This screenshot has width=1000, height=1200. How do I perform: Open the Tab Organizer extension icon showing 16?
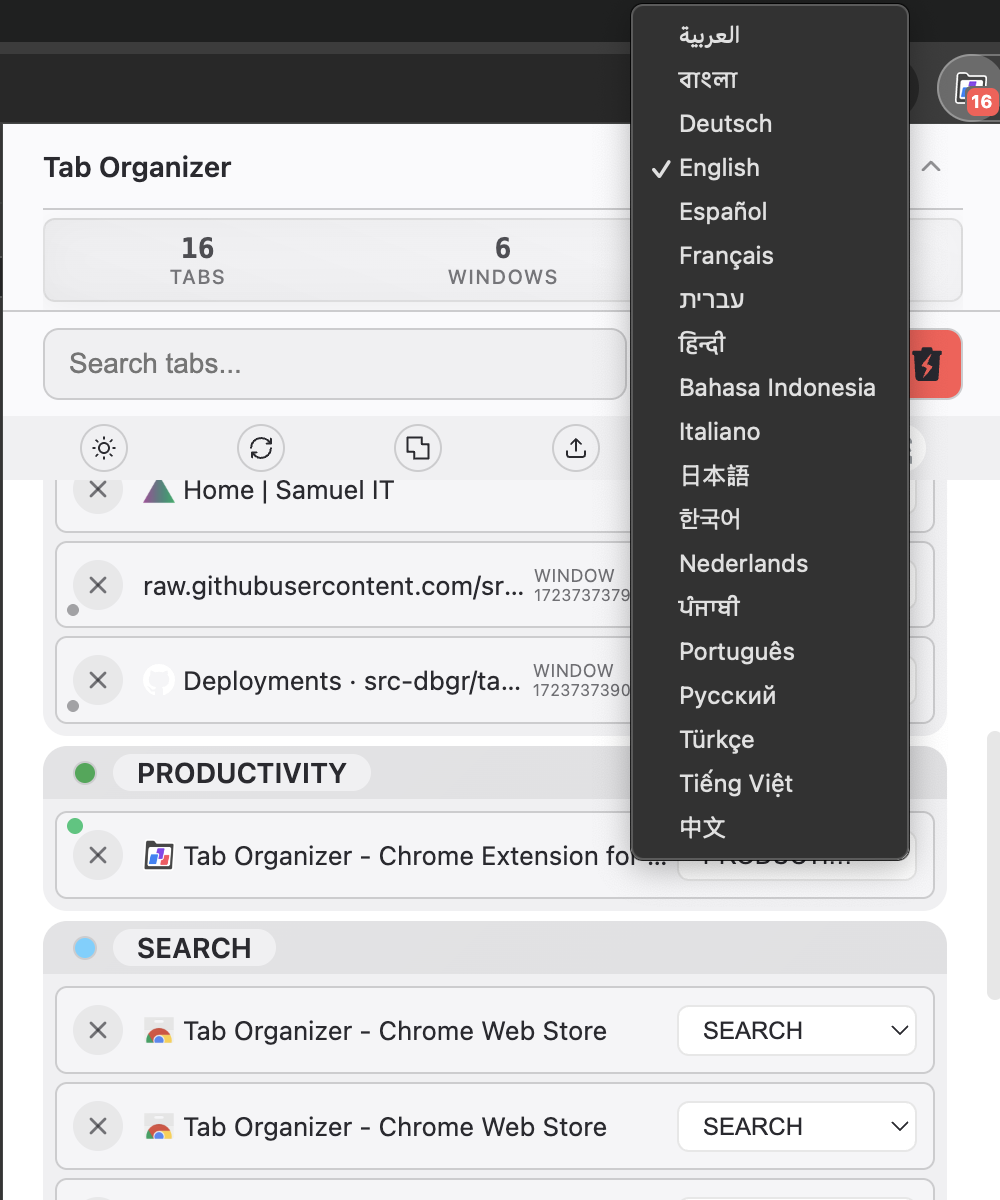coord(967,88)
